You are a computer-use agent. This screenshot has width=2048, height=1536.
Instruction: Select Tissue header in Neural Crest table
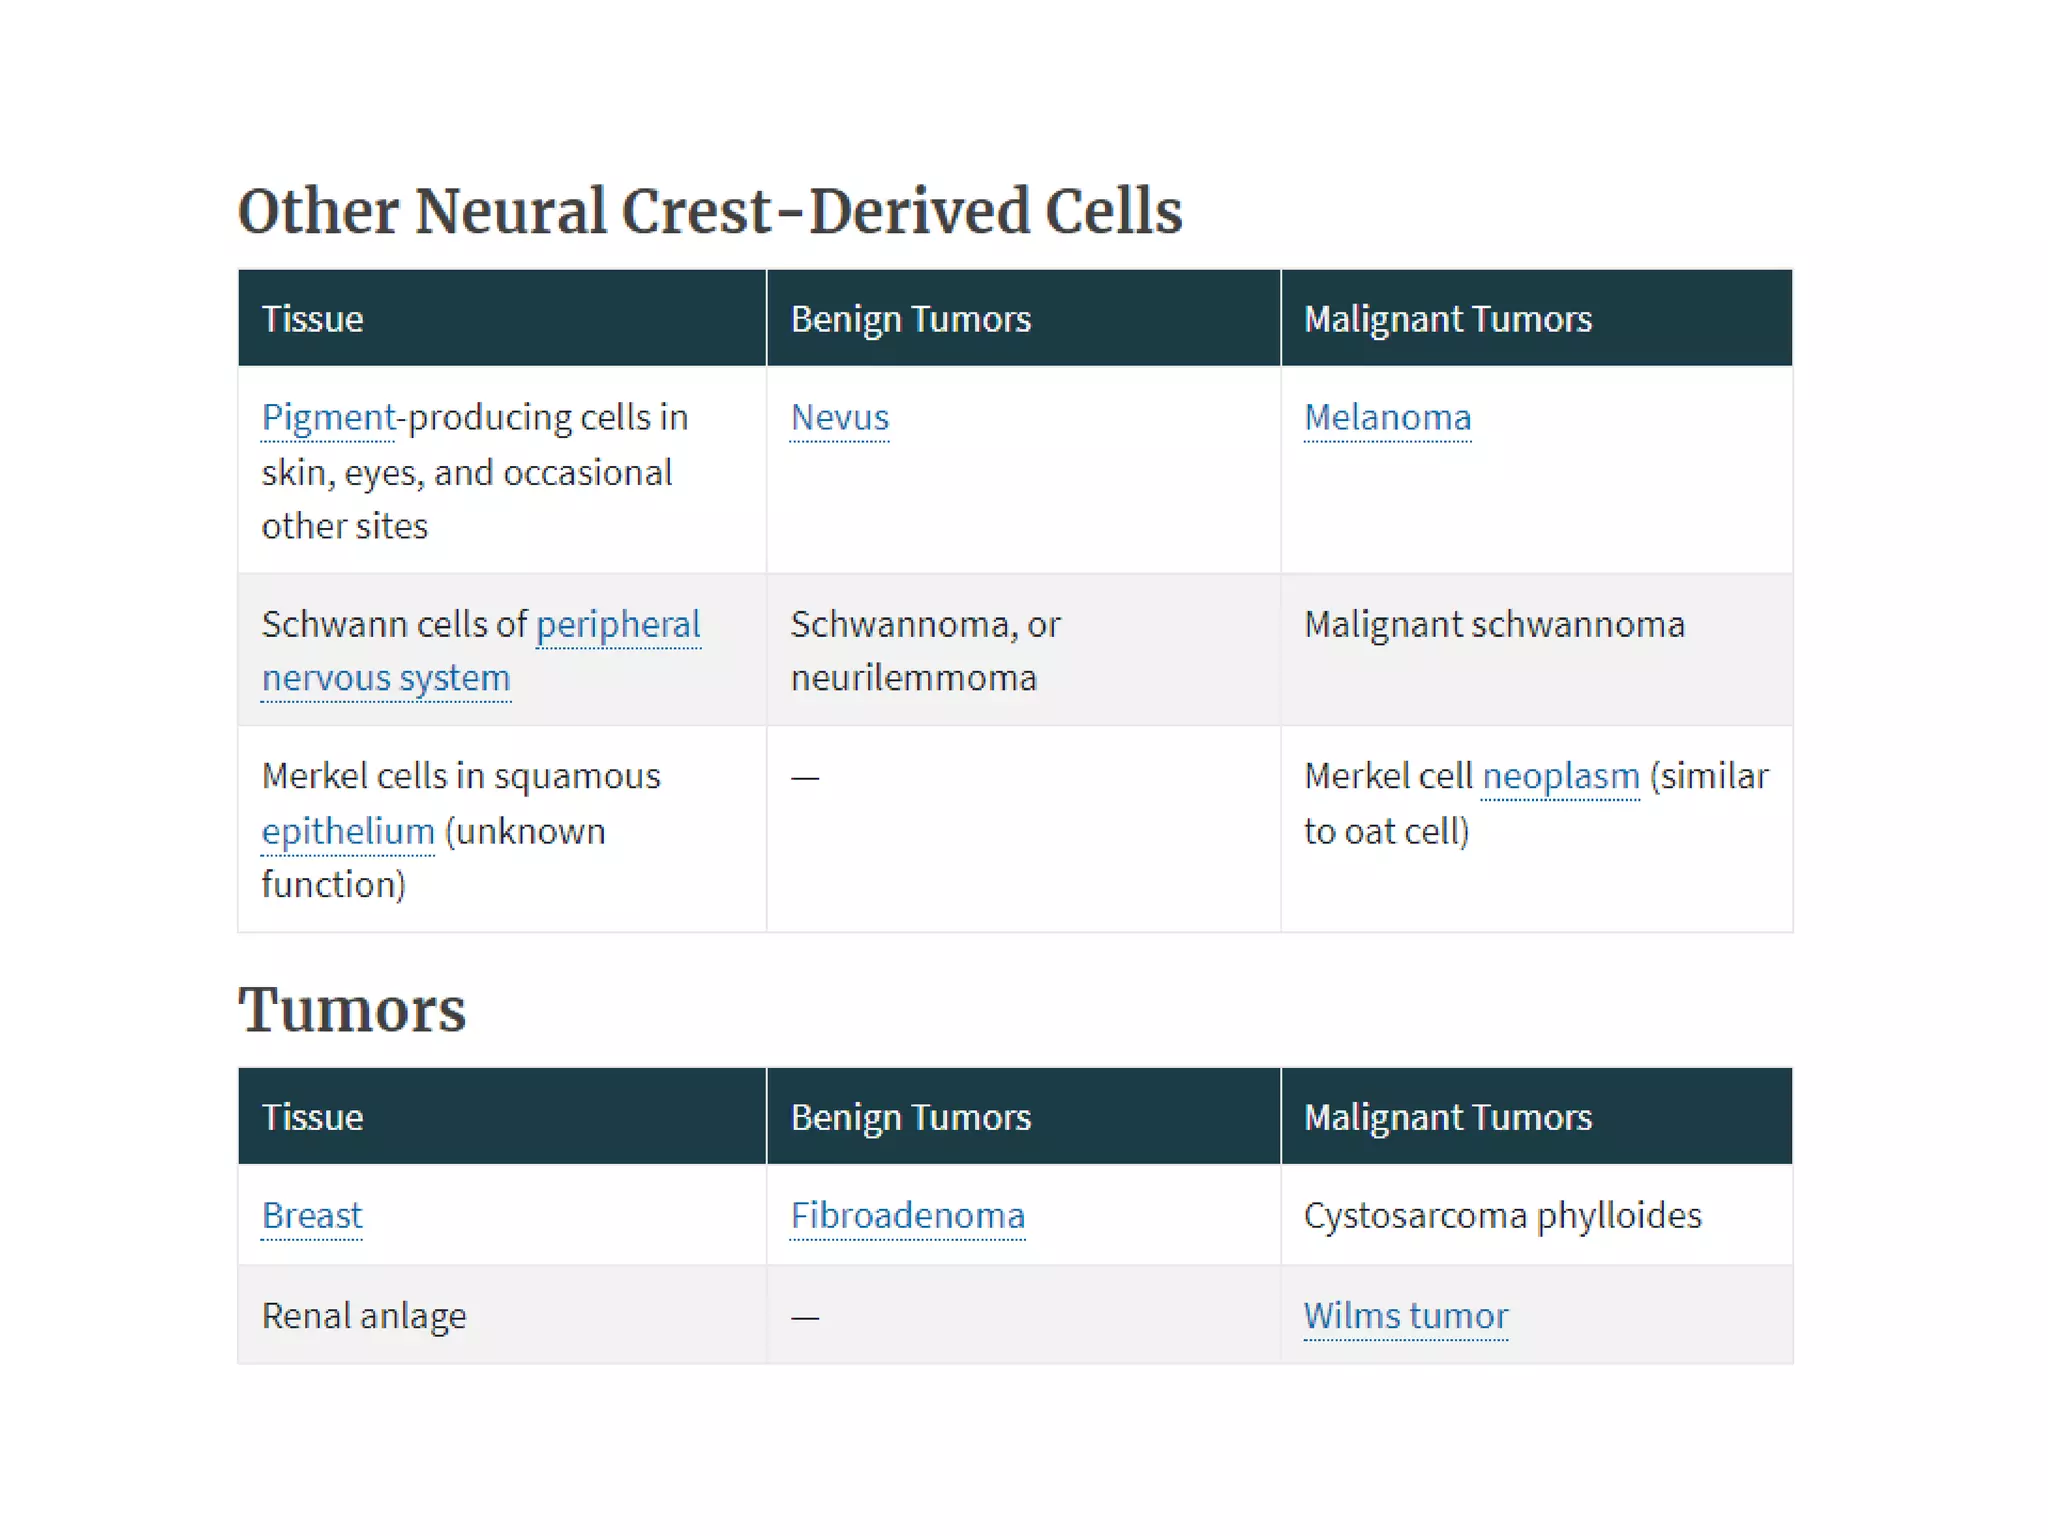pos(312,319)
